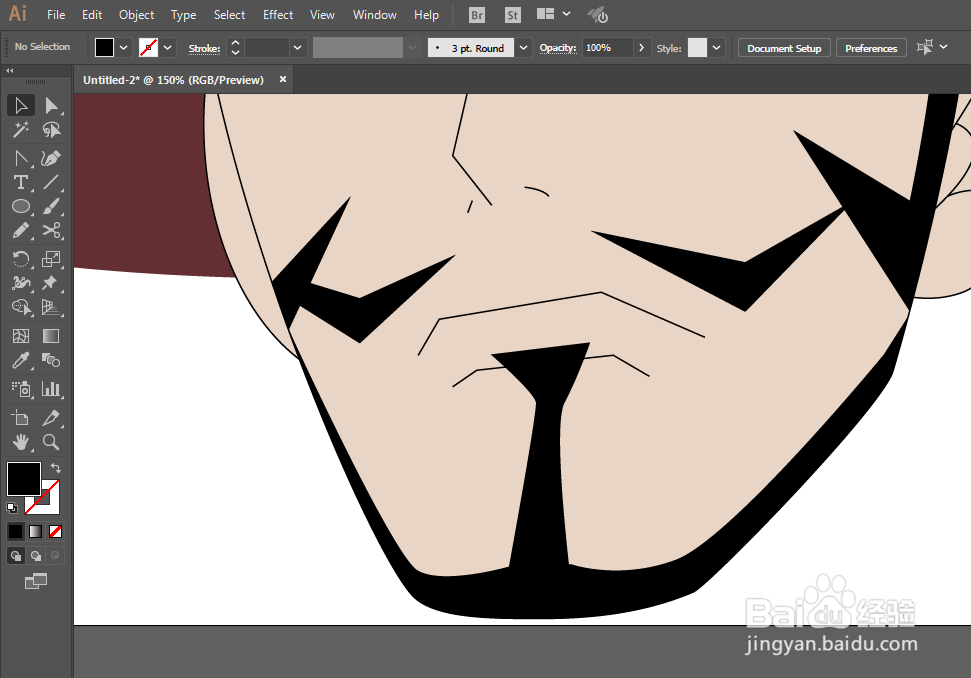Choose the Scissors tool

pyautogui.click(x=51, y=230)
